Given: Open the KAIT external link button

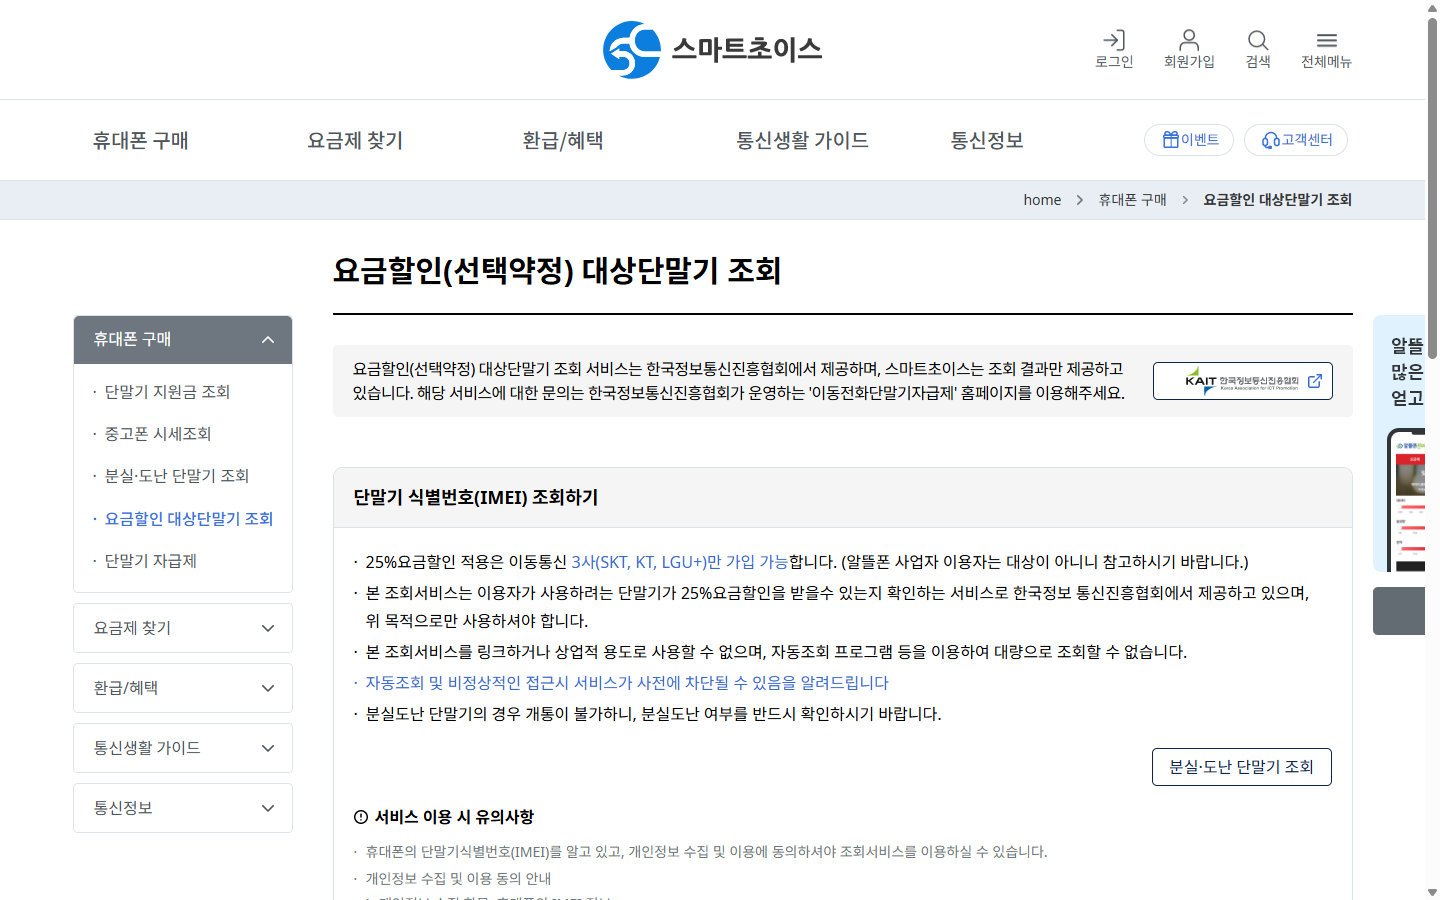Looking at the screenshot, I should (x=1243, y=381).
